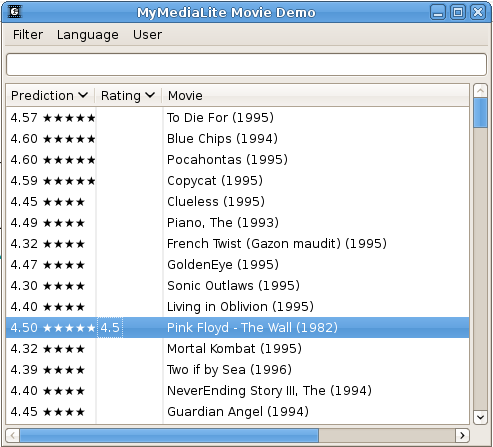The image size is (493, 447).
Task: Click the 4.5 rating cell for Pink Floyd
Action: [110, 328]
